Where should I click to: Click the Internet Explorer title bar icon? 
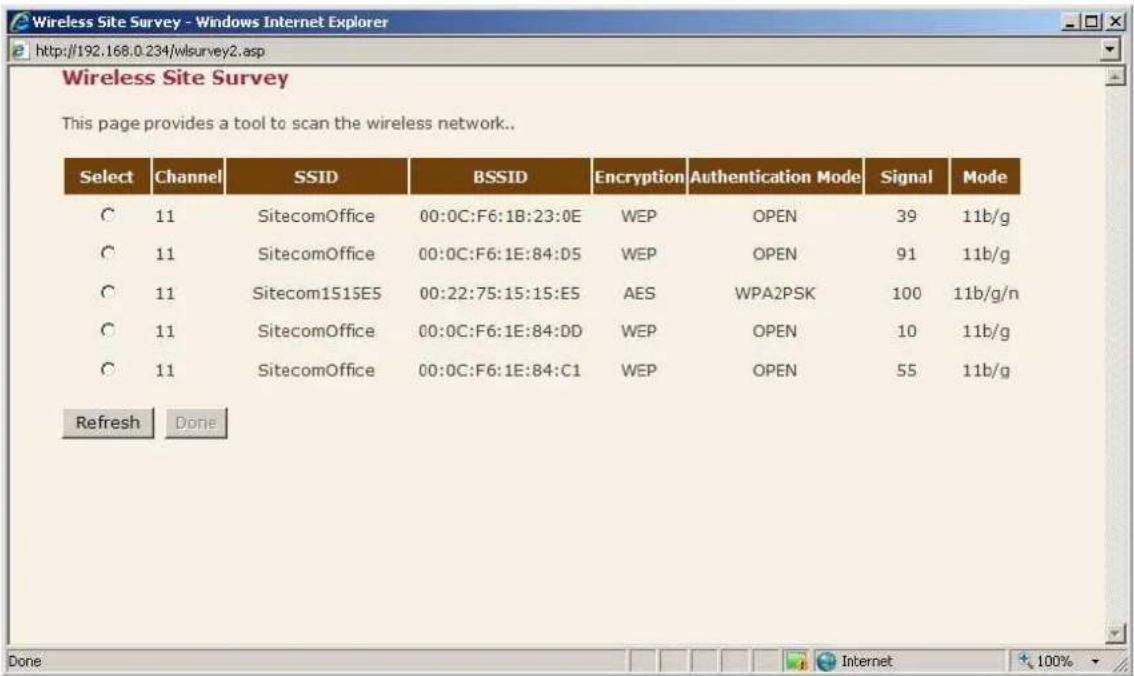[20, 22]
